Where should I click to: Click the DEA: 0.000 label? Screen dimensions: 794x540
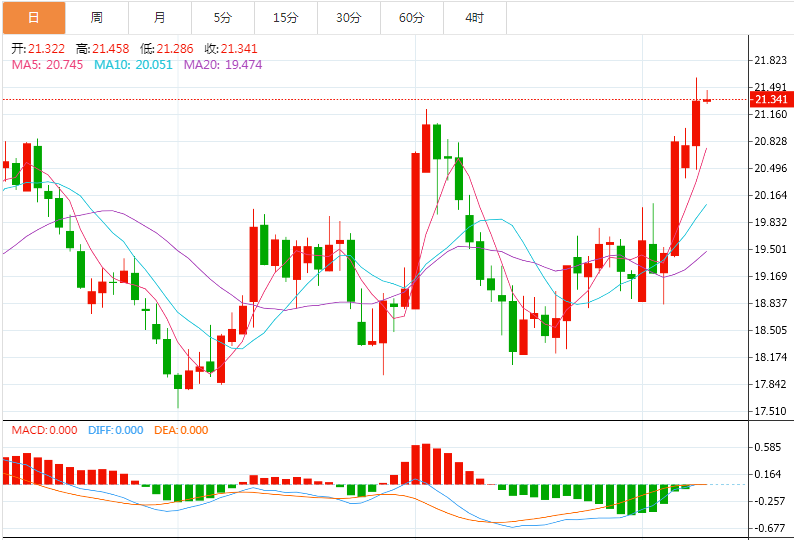pyautogui.click(x=181, y=430)
